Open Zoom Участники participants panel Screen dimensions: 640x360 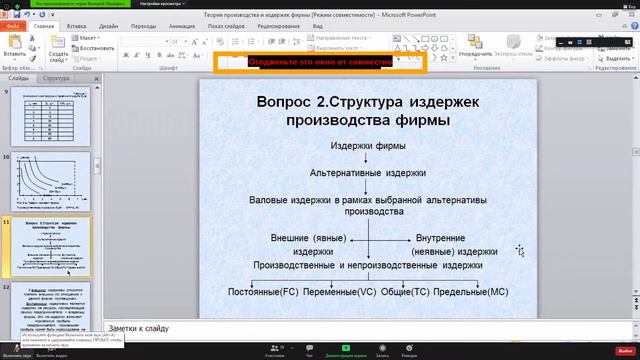tap(275, 351)
